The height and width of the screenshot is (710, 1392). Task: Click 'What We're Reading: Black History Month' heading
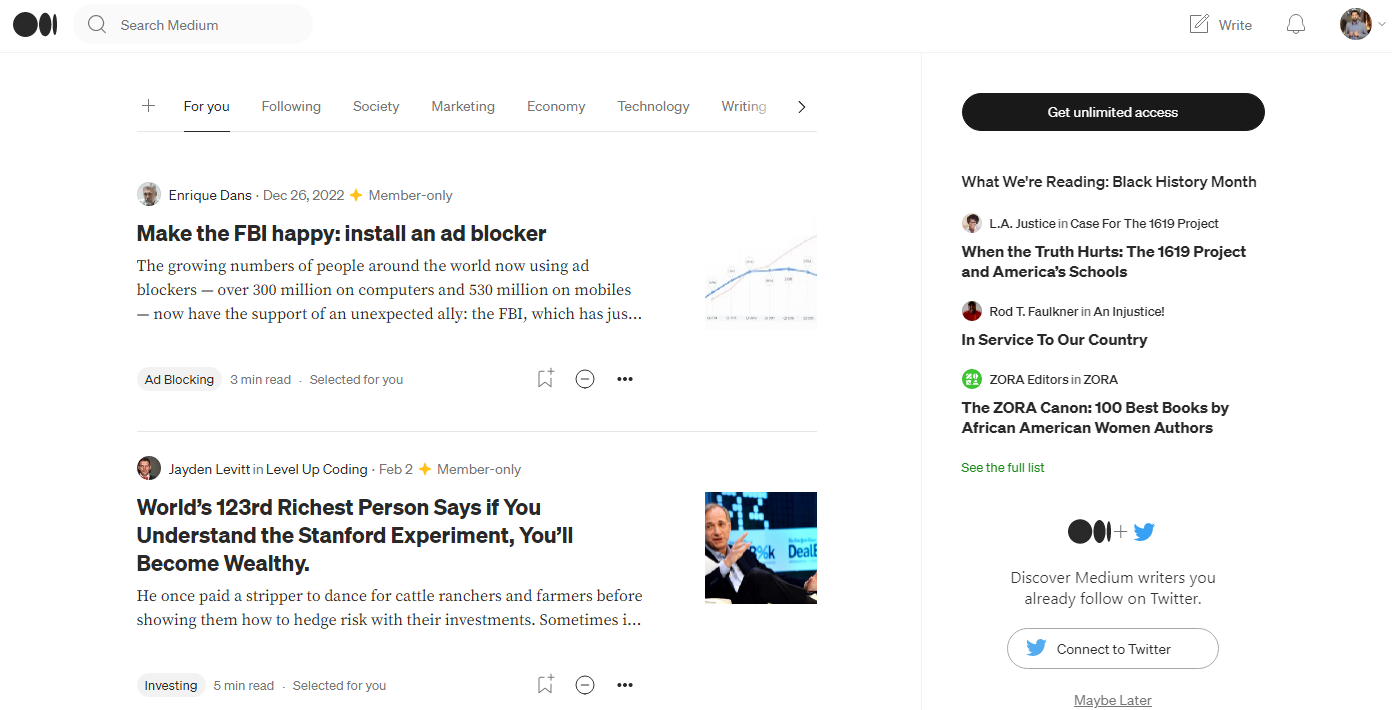coord(1109,181)
